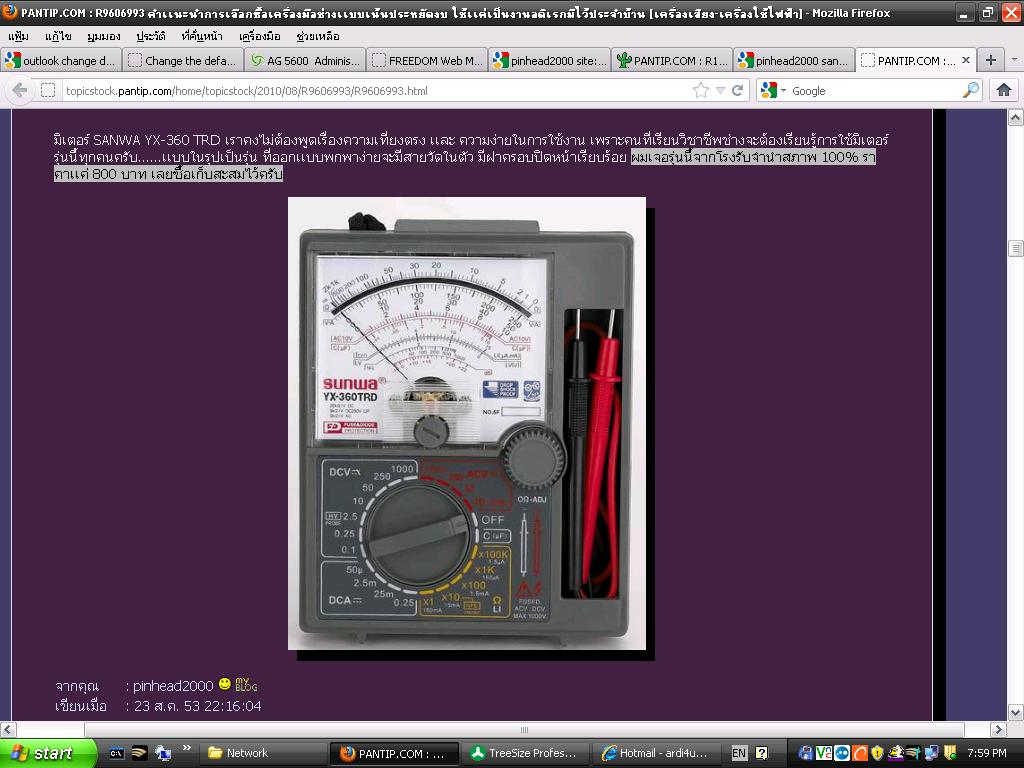1024x768 pixels.
Task: Open the URL history dropdown arrow
Action: [720, 90]
